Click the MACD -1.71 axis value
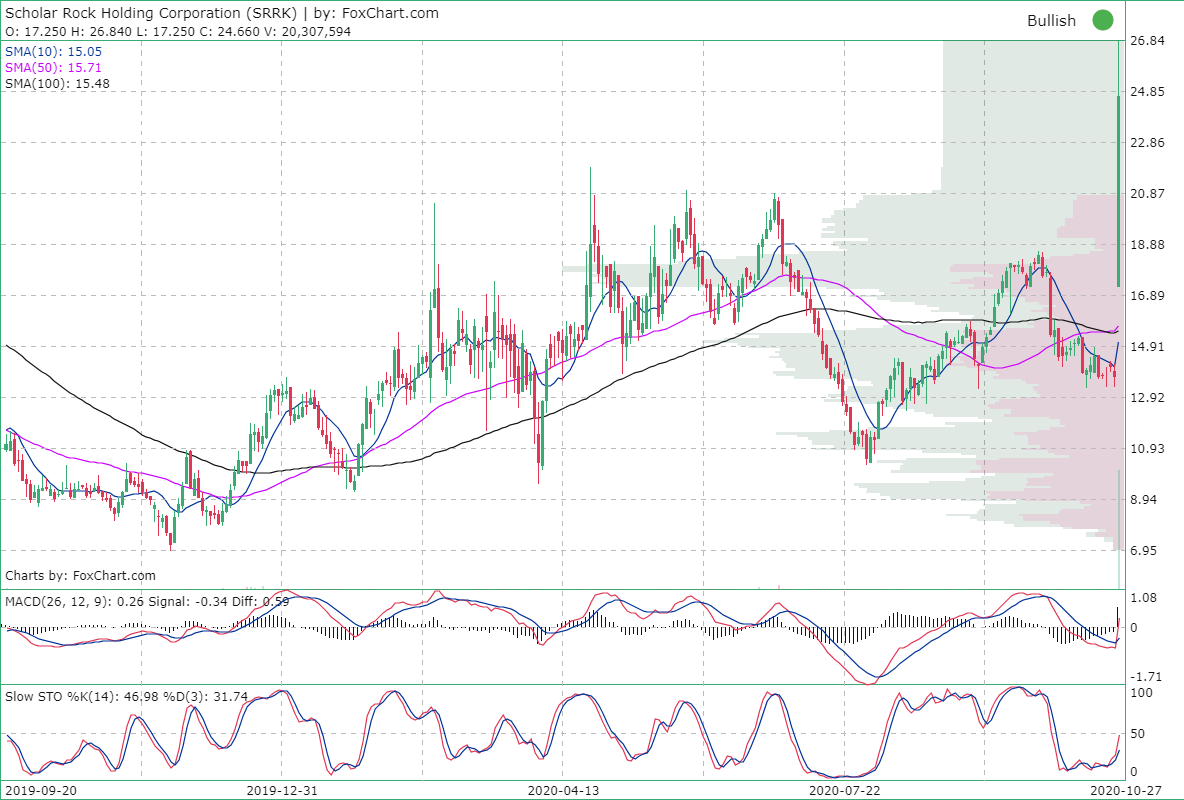This screenshot has height=800, width=1184. pos(1145,677)
